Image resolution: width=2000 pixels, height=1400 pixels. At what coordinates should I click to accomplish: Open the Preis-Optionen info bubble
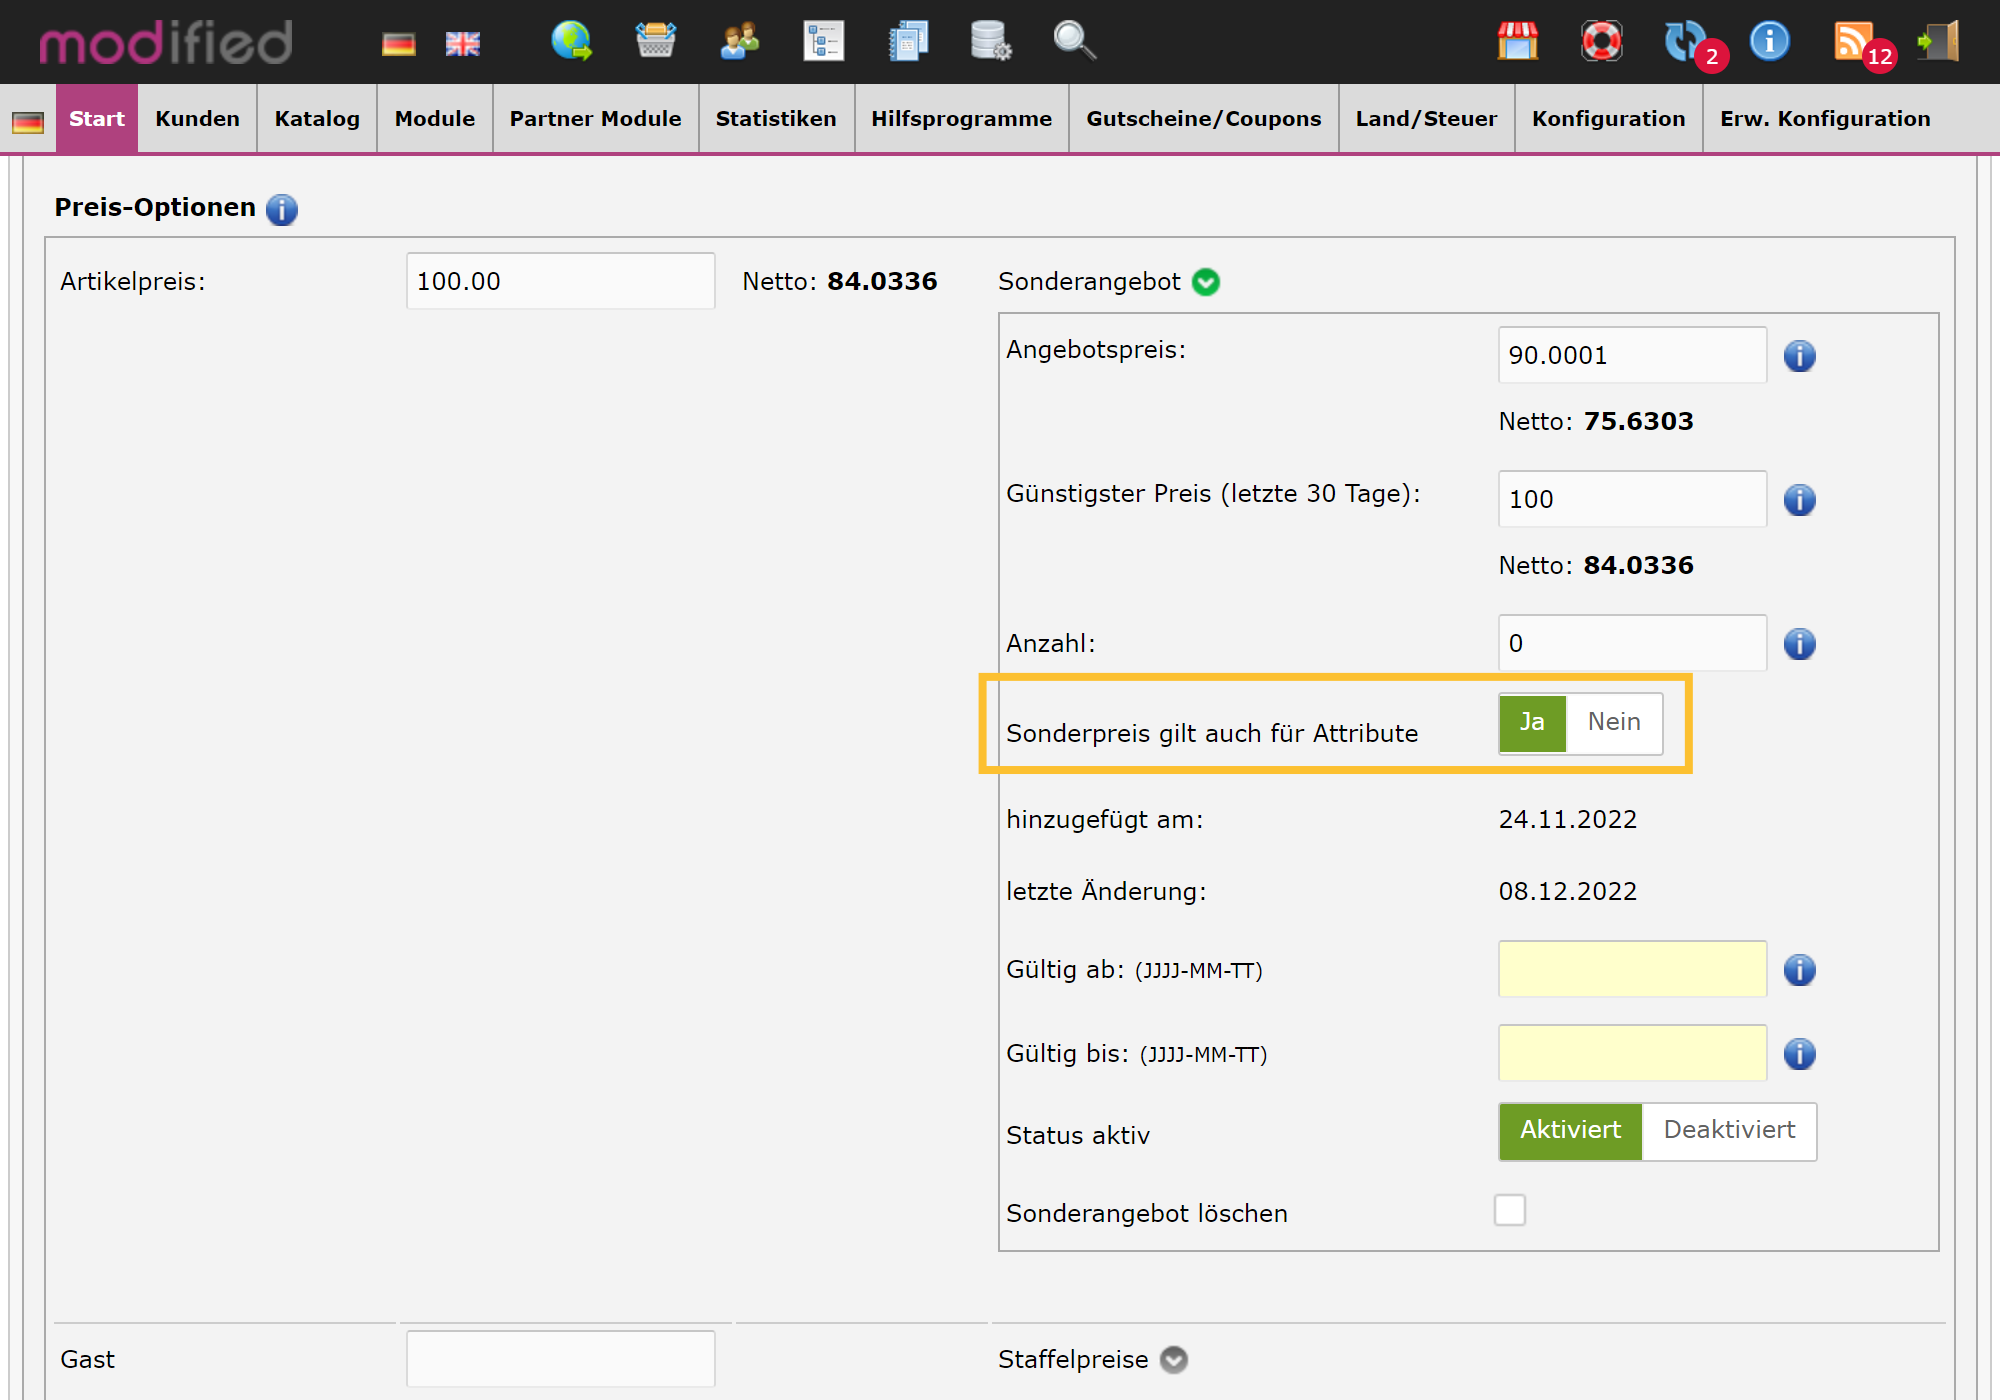[282, 210]
